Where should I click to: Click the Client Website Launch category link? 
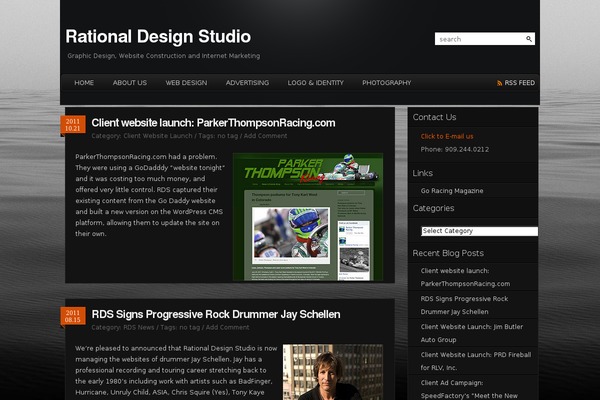click(158, 136)
